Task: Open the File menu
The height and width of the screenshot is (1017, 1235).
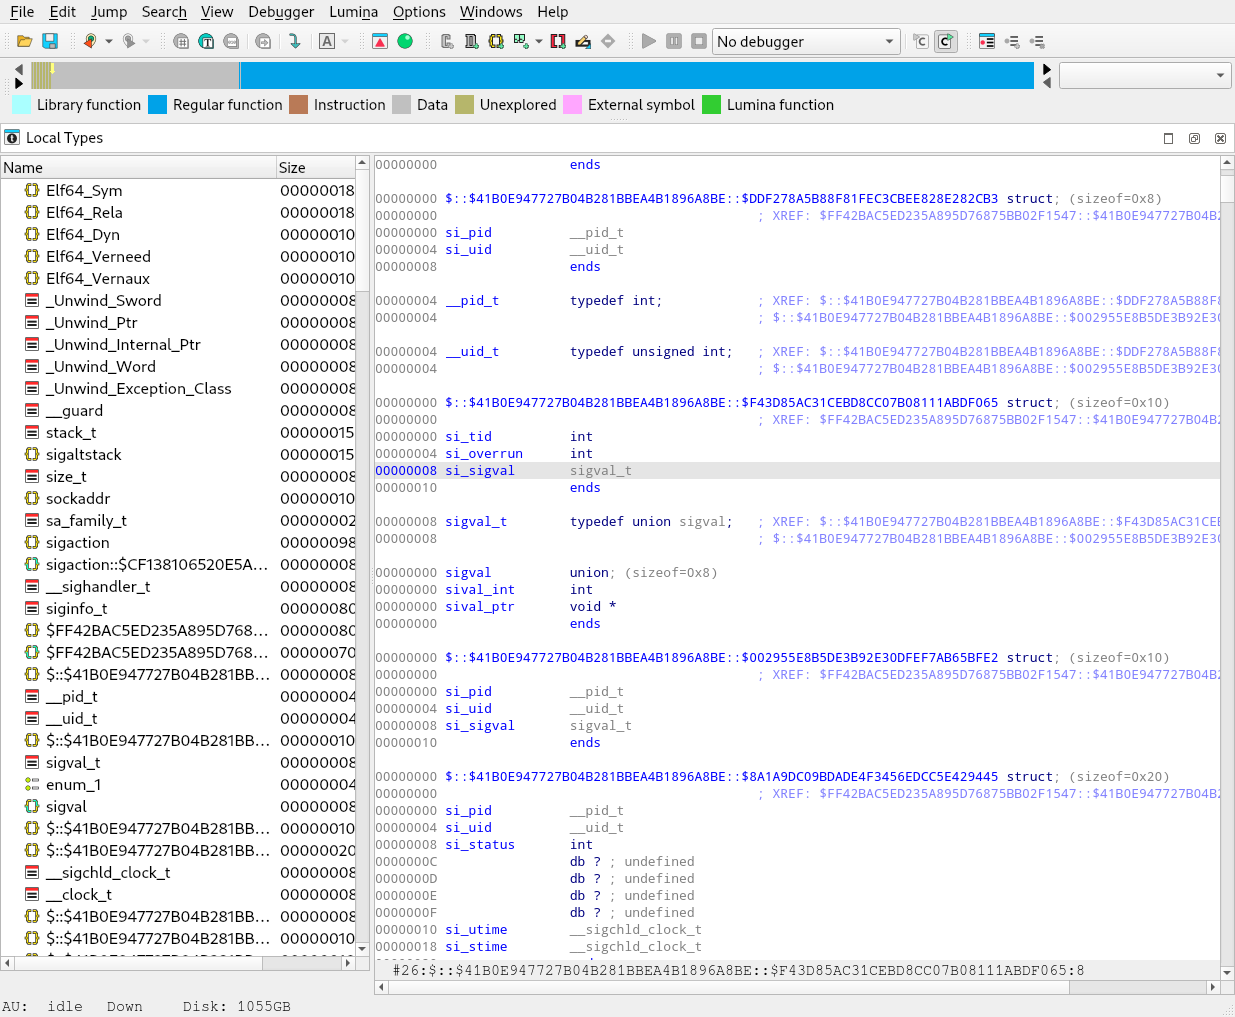Action: (x=22, y=12)
